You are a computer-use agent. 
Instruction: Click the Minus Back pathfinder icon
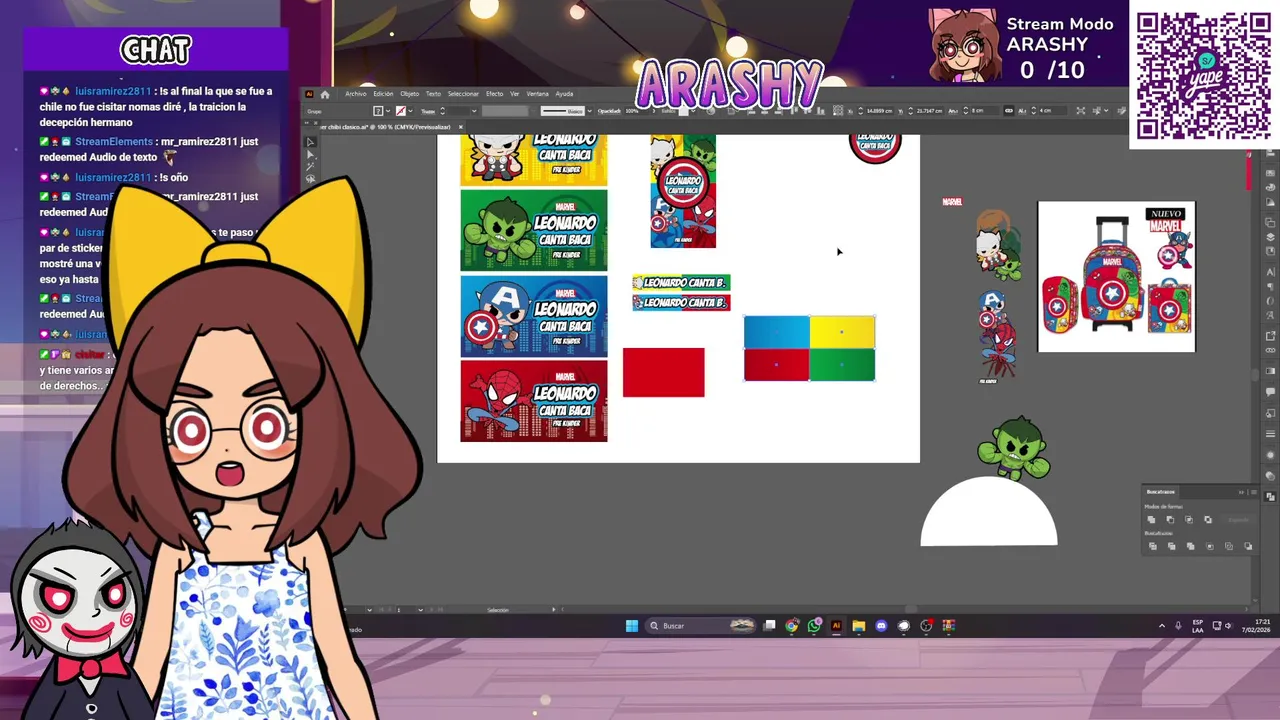(x=1248, y=546)
